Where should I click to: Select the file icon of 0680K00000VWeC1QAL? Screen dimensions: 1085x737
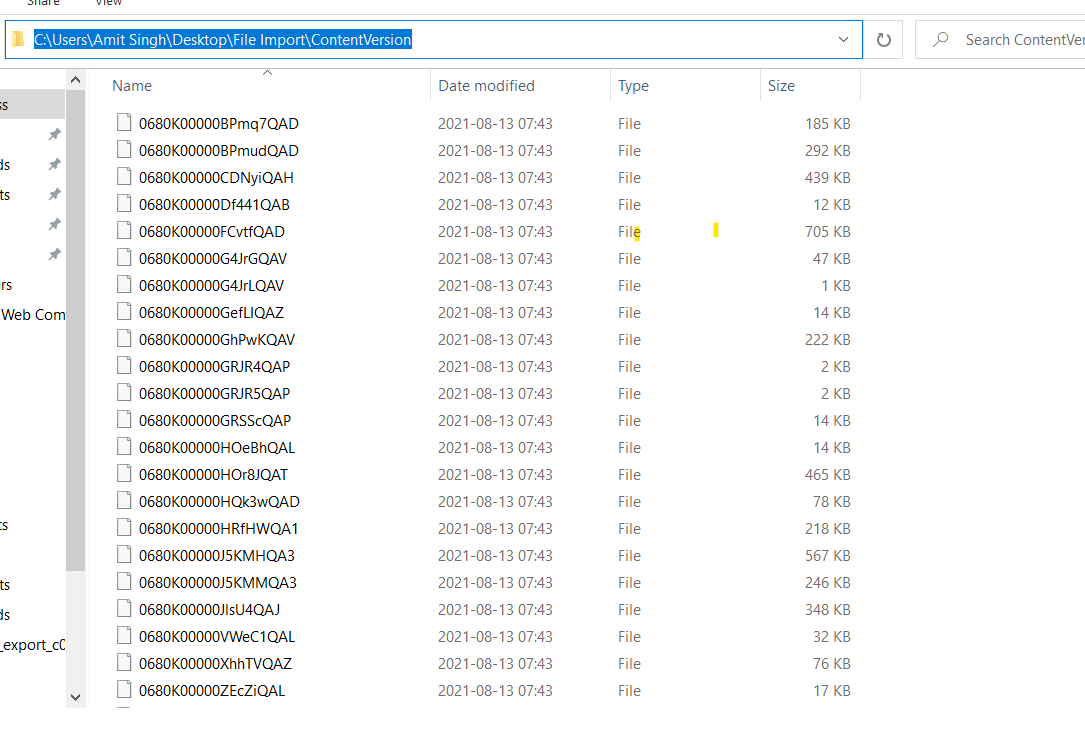(124, 635)
